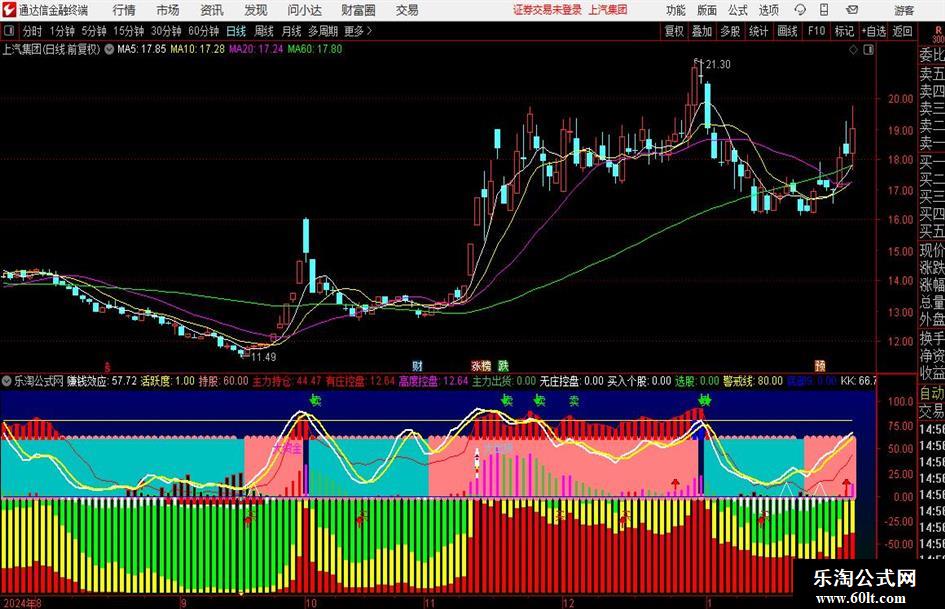
Task: Open the 发现 menu
Action: [256, 10]
